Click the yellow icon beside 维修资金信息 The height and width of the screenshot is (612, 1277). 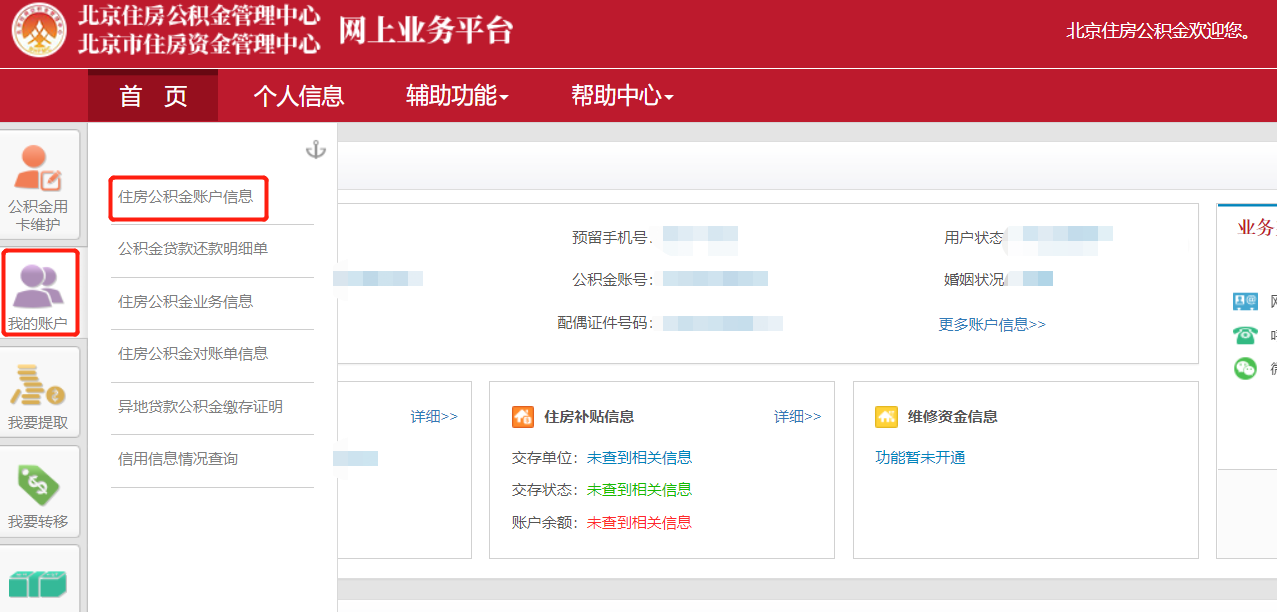click(x=885, y=416)
